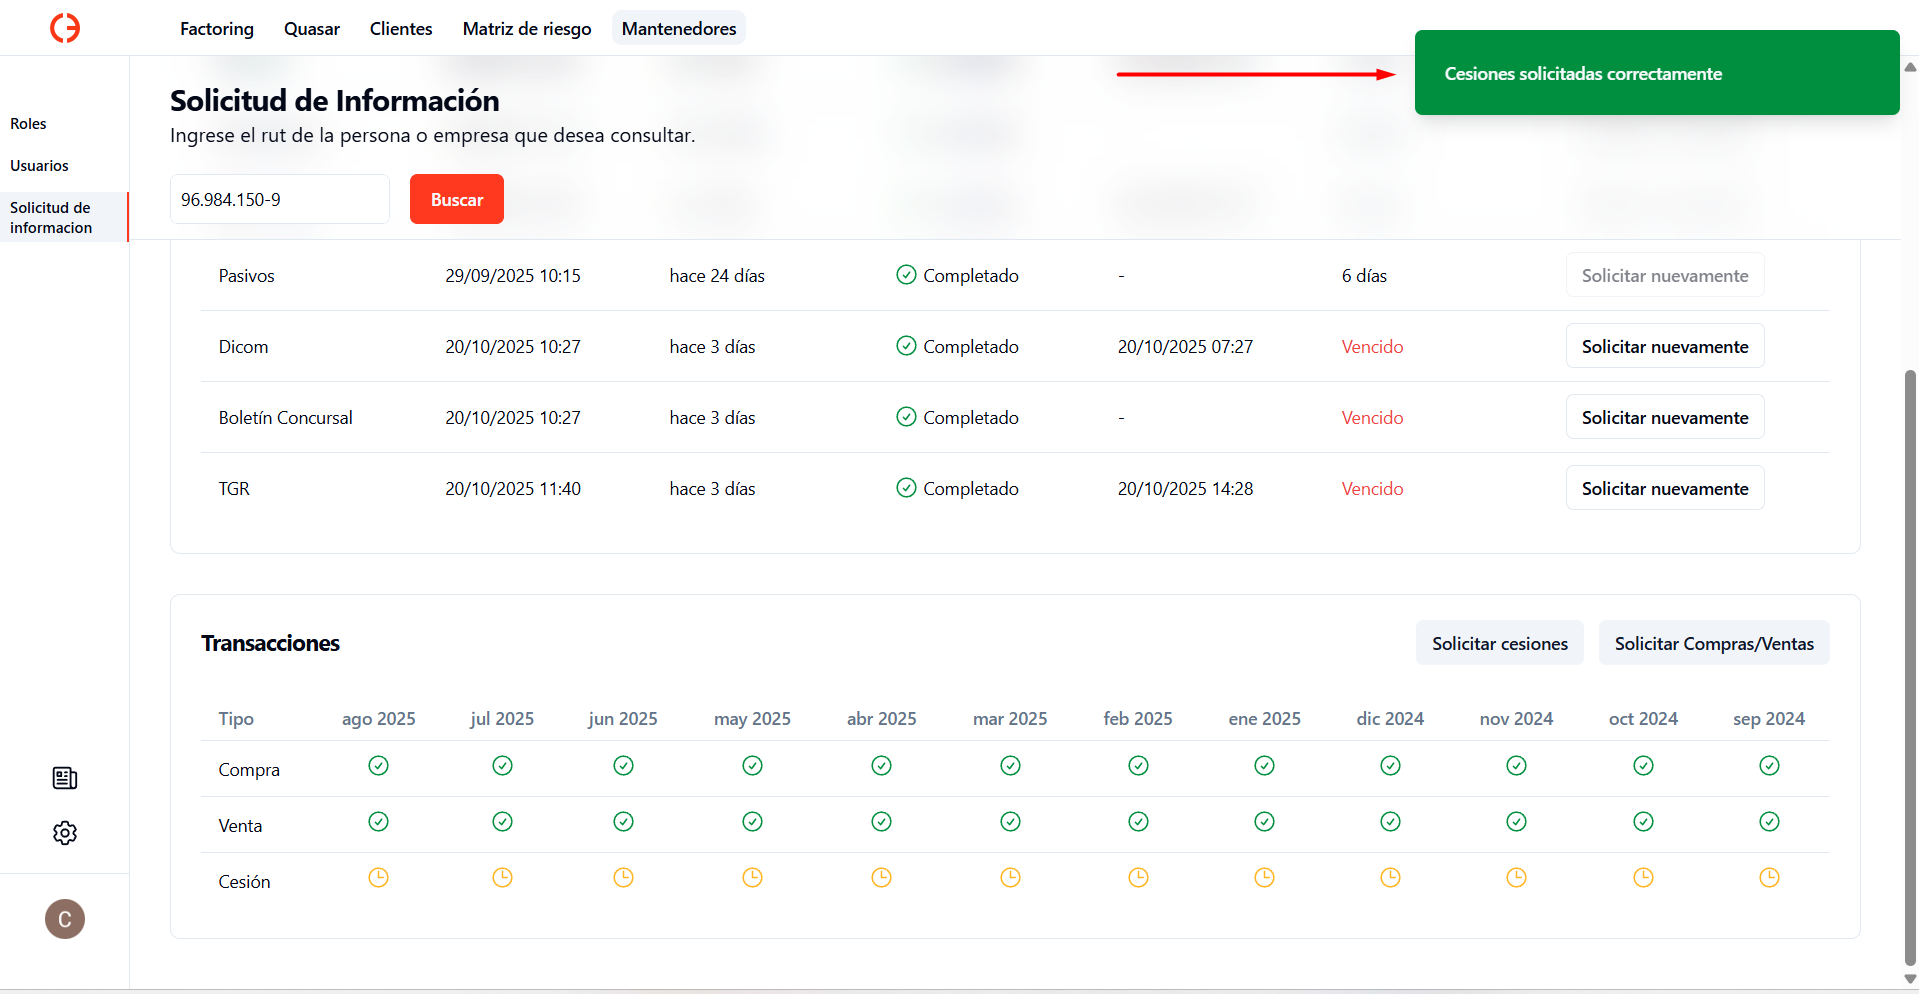Click the Solicitar cesiones button

[1499, 643]
